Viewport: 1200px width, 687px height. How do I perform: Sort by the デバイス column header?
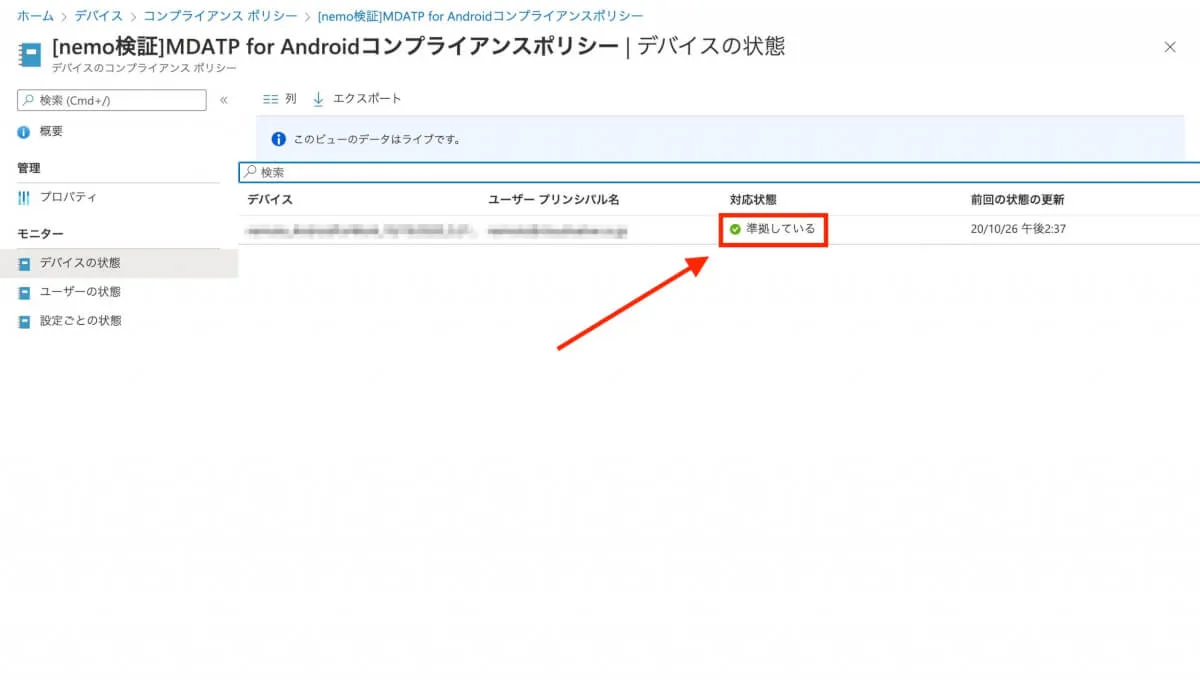click(x=270, y=200)
